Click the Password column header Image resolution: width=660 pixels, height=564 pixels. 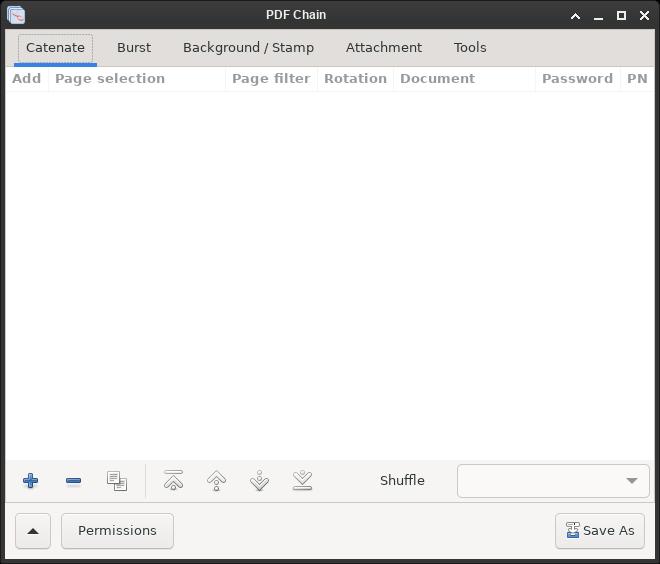578,79
